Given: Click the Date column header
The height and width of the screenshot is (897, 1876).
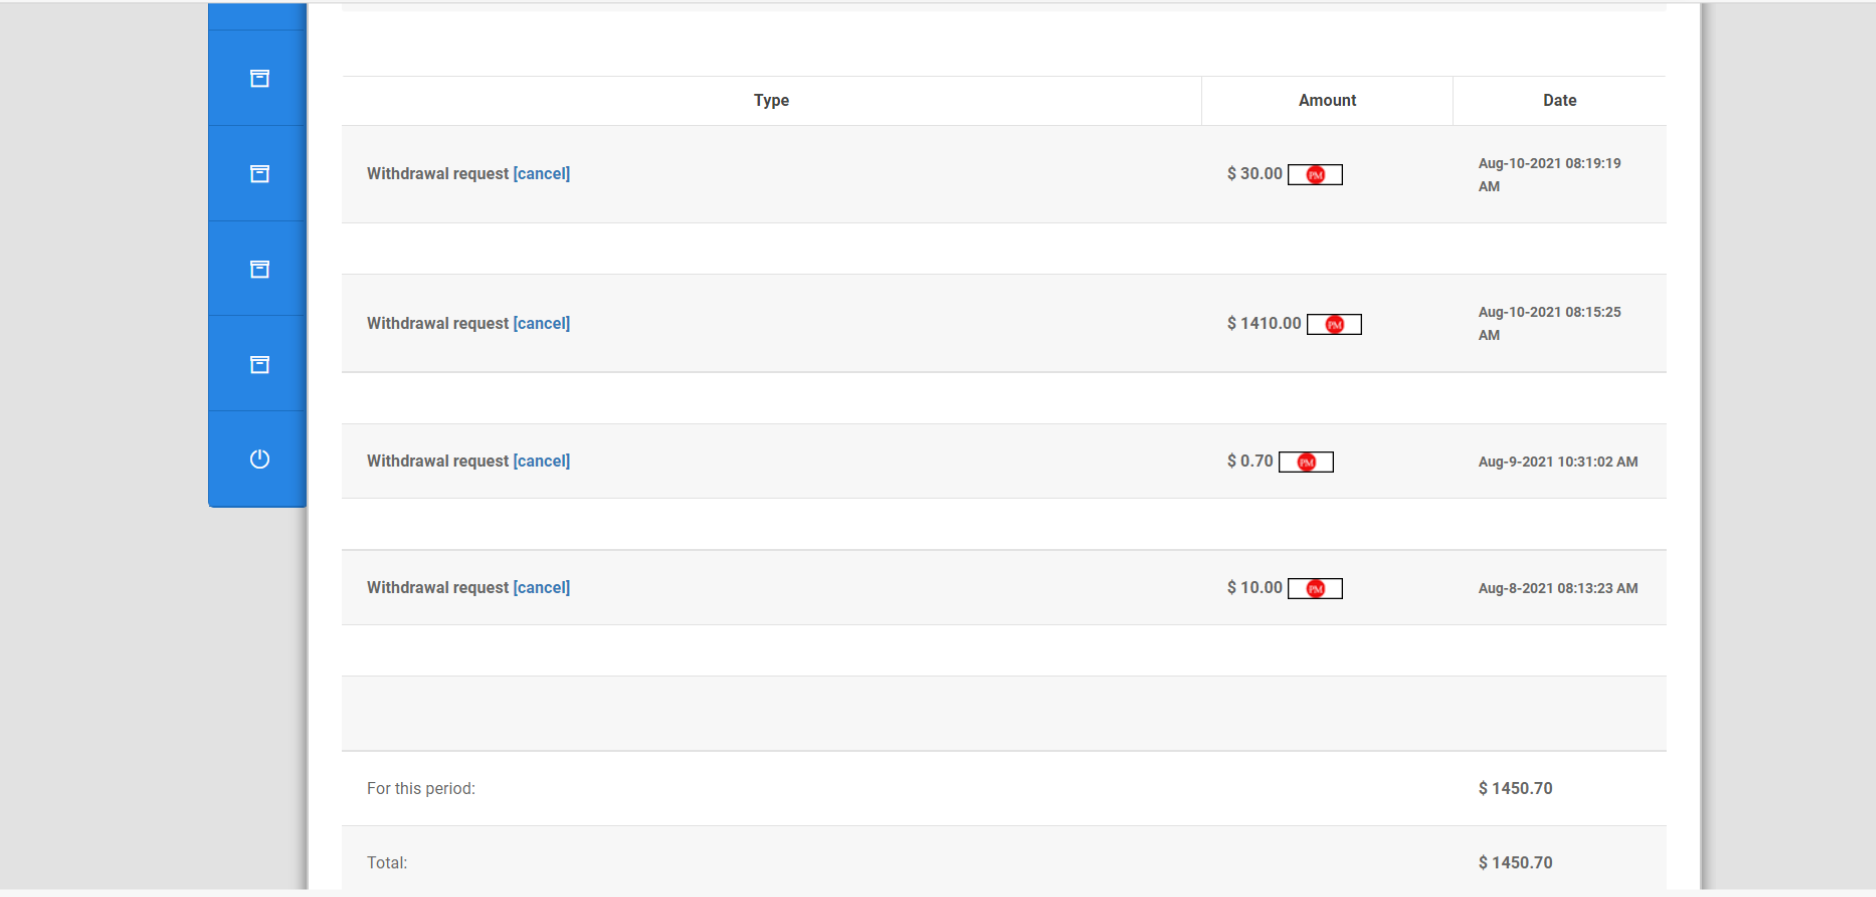Looking at the screenshot, I should (x=1559, y=100).
